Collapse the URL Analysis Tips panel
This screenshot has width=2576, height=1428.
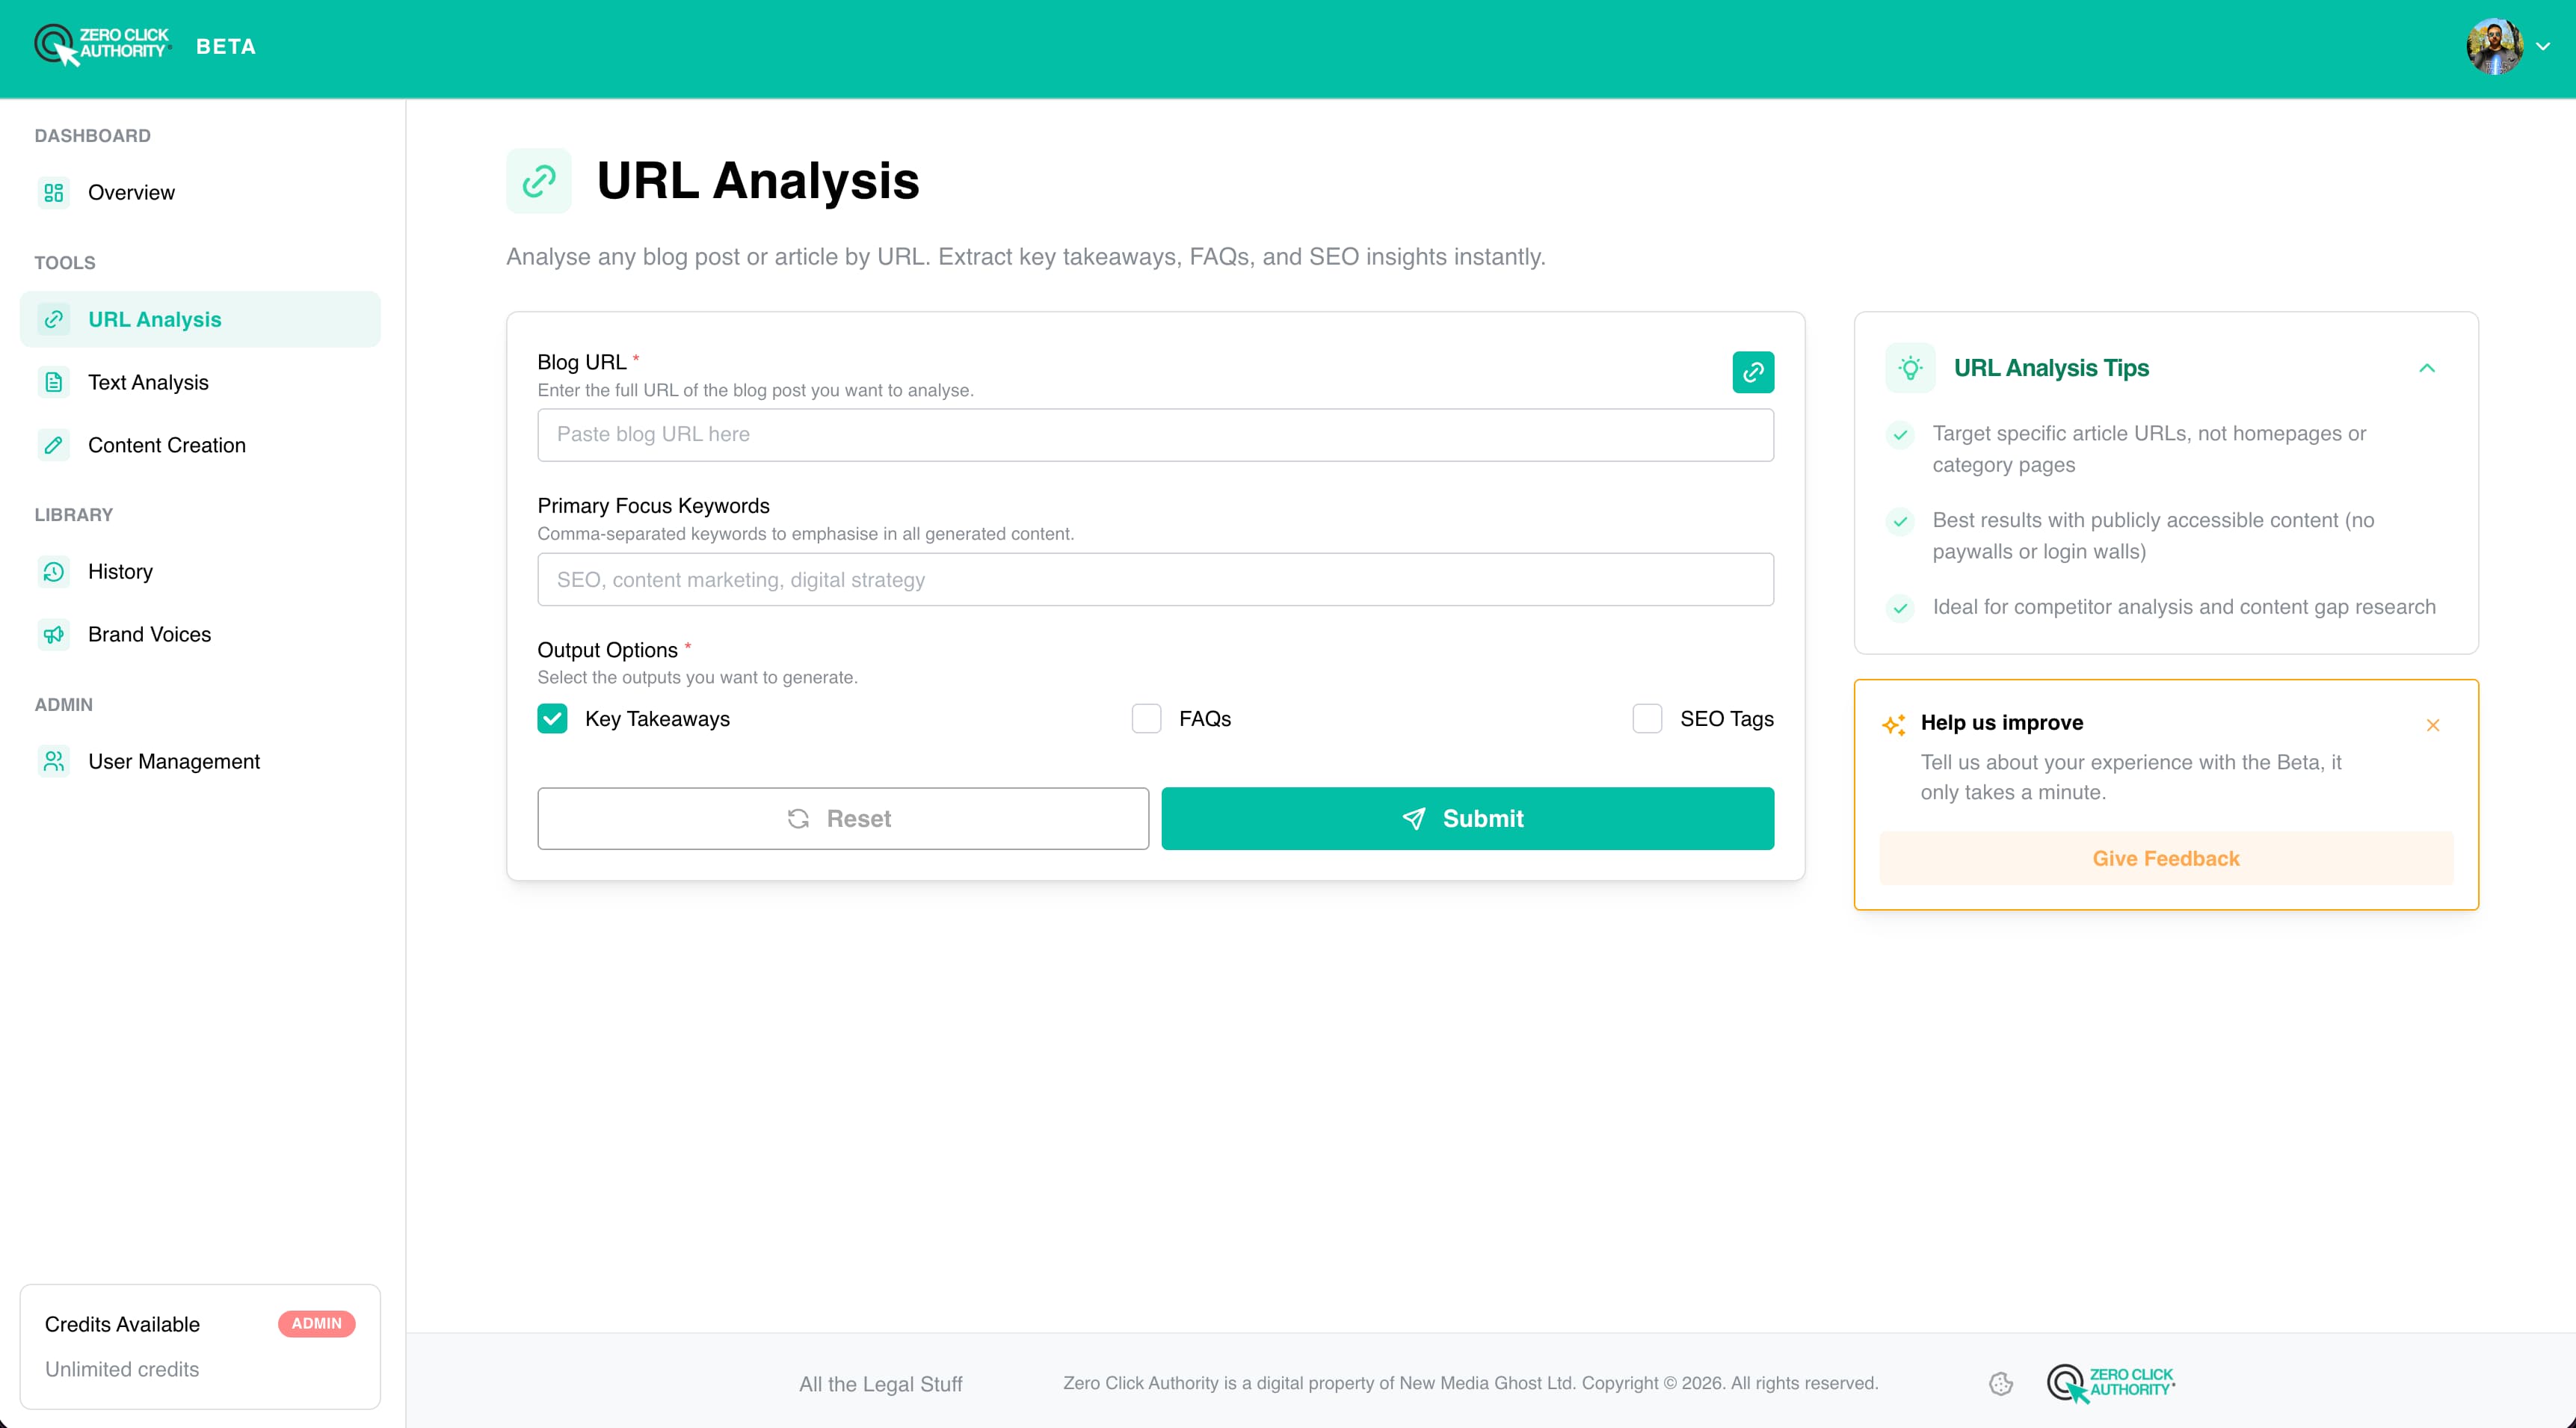click(x=2428, y=368)
